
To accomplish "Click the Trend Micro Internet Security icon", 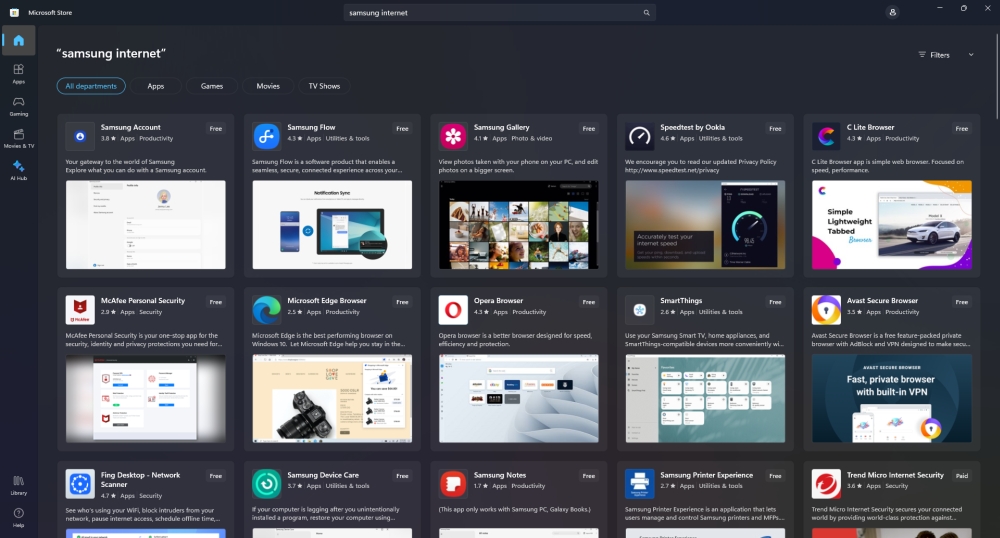I will [826, 484].
